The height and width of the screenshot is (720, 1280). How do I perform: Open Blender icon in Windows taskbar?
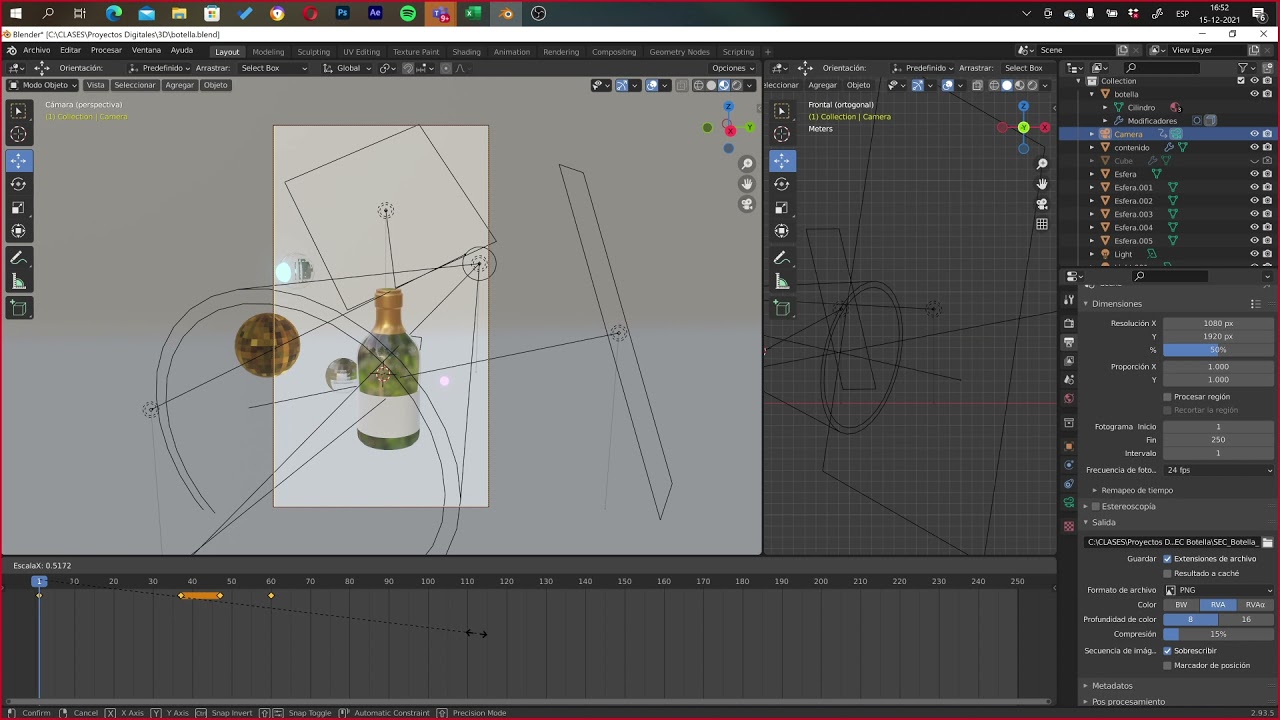[x=506, y=14]
